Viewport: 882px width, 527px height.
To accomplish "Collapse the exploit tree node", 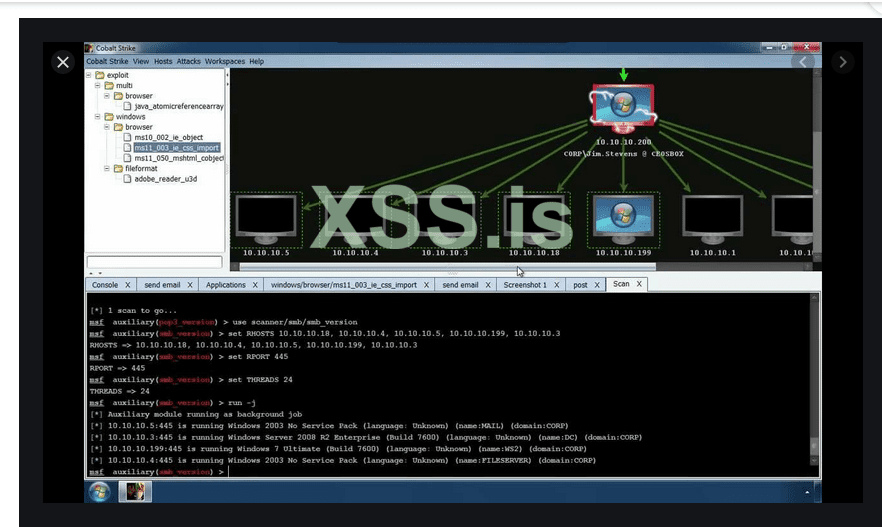I will point(88,75).
